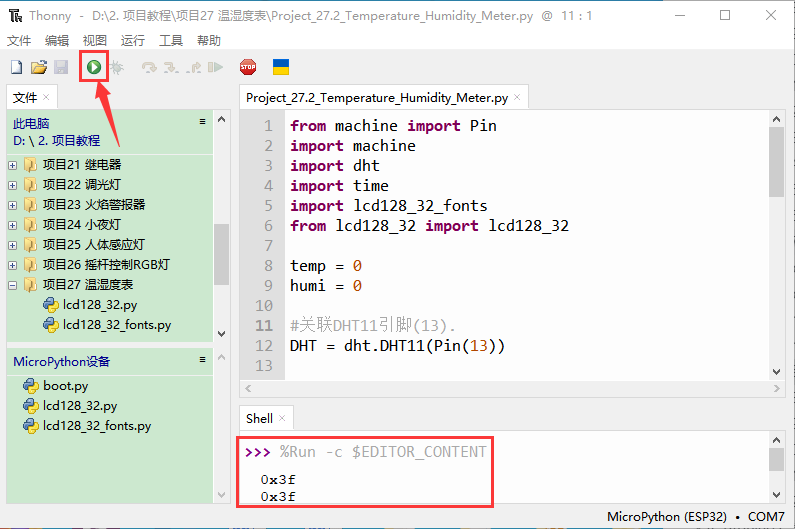Open local lcd128_32_fonts.py under 项目27
Image resolution: width=795 pixels, height=529 pixels.
(x=116, y=325)
